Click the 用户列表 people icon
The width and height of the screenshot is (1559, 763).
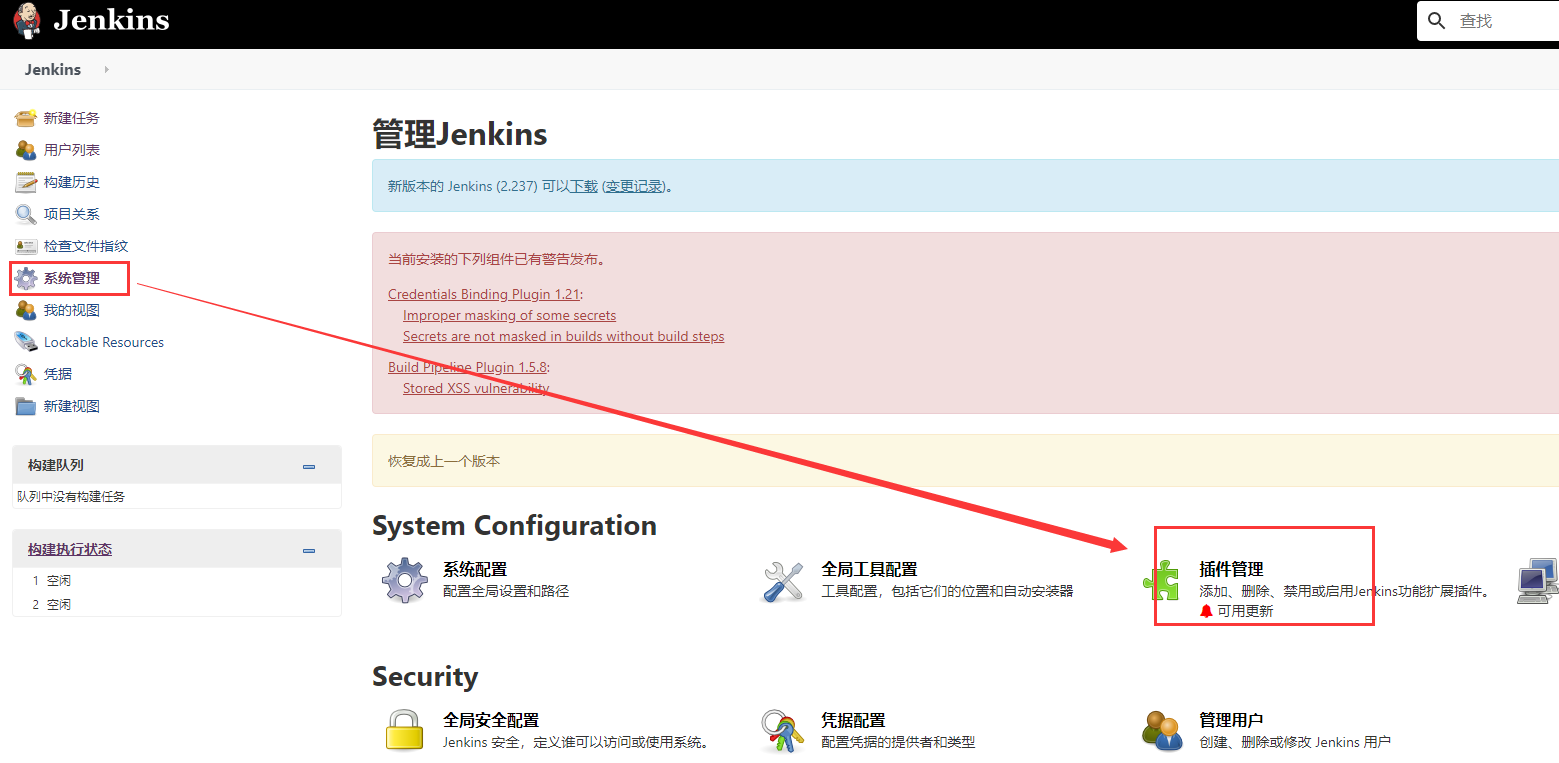[26, 150]
